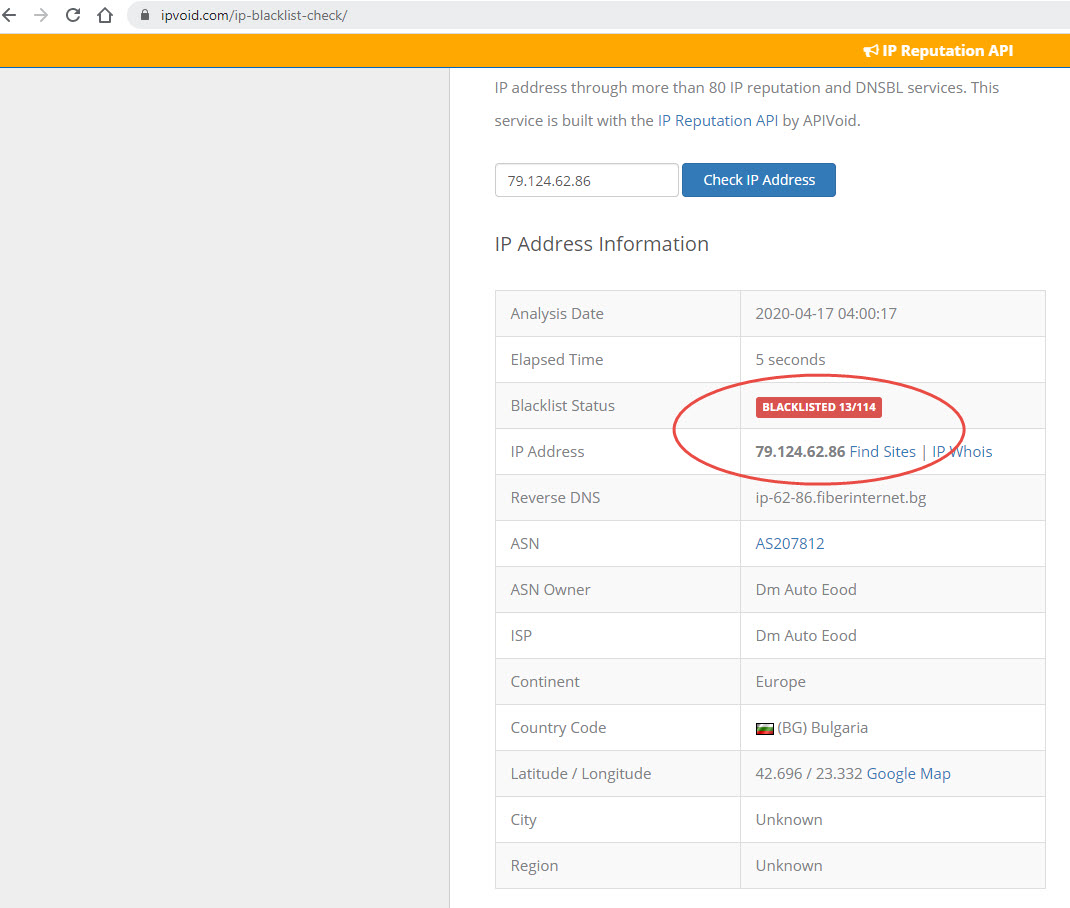Click the megaphone icon in orange bar
This screenshot has height=908, width=1070.
(870, 50)
